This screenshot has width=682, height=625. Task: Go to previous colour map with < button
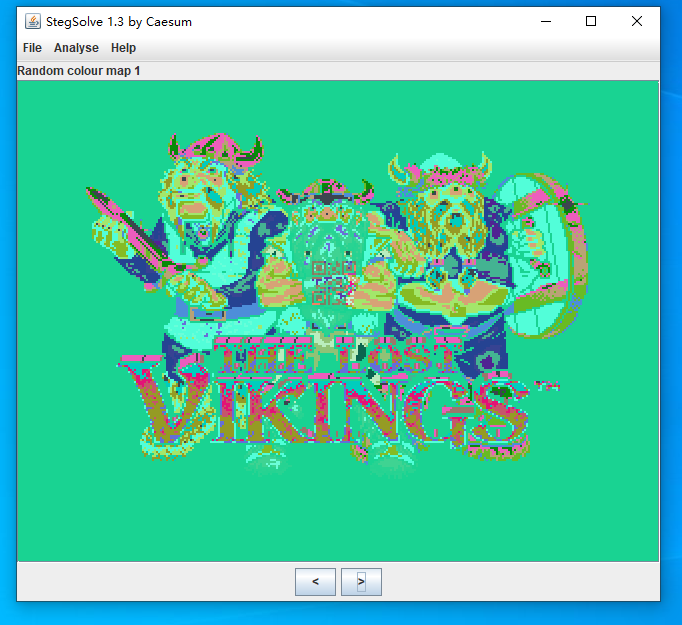pyautogui.click(x=315, y=582)
